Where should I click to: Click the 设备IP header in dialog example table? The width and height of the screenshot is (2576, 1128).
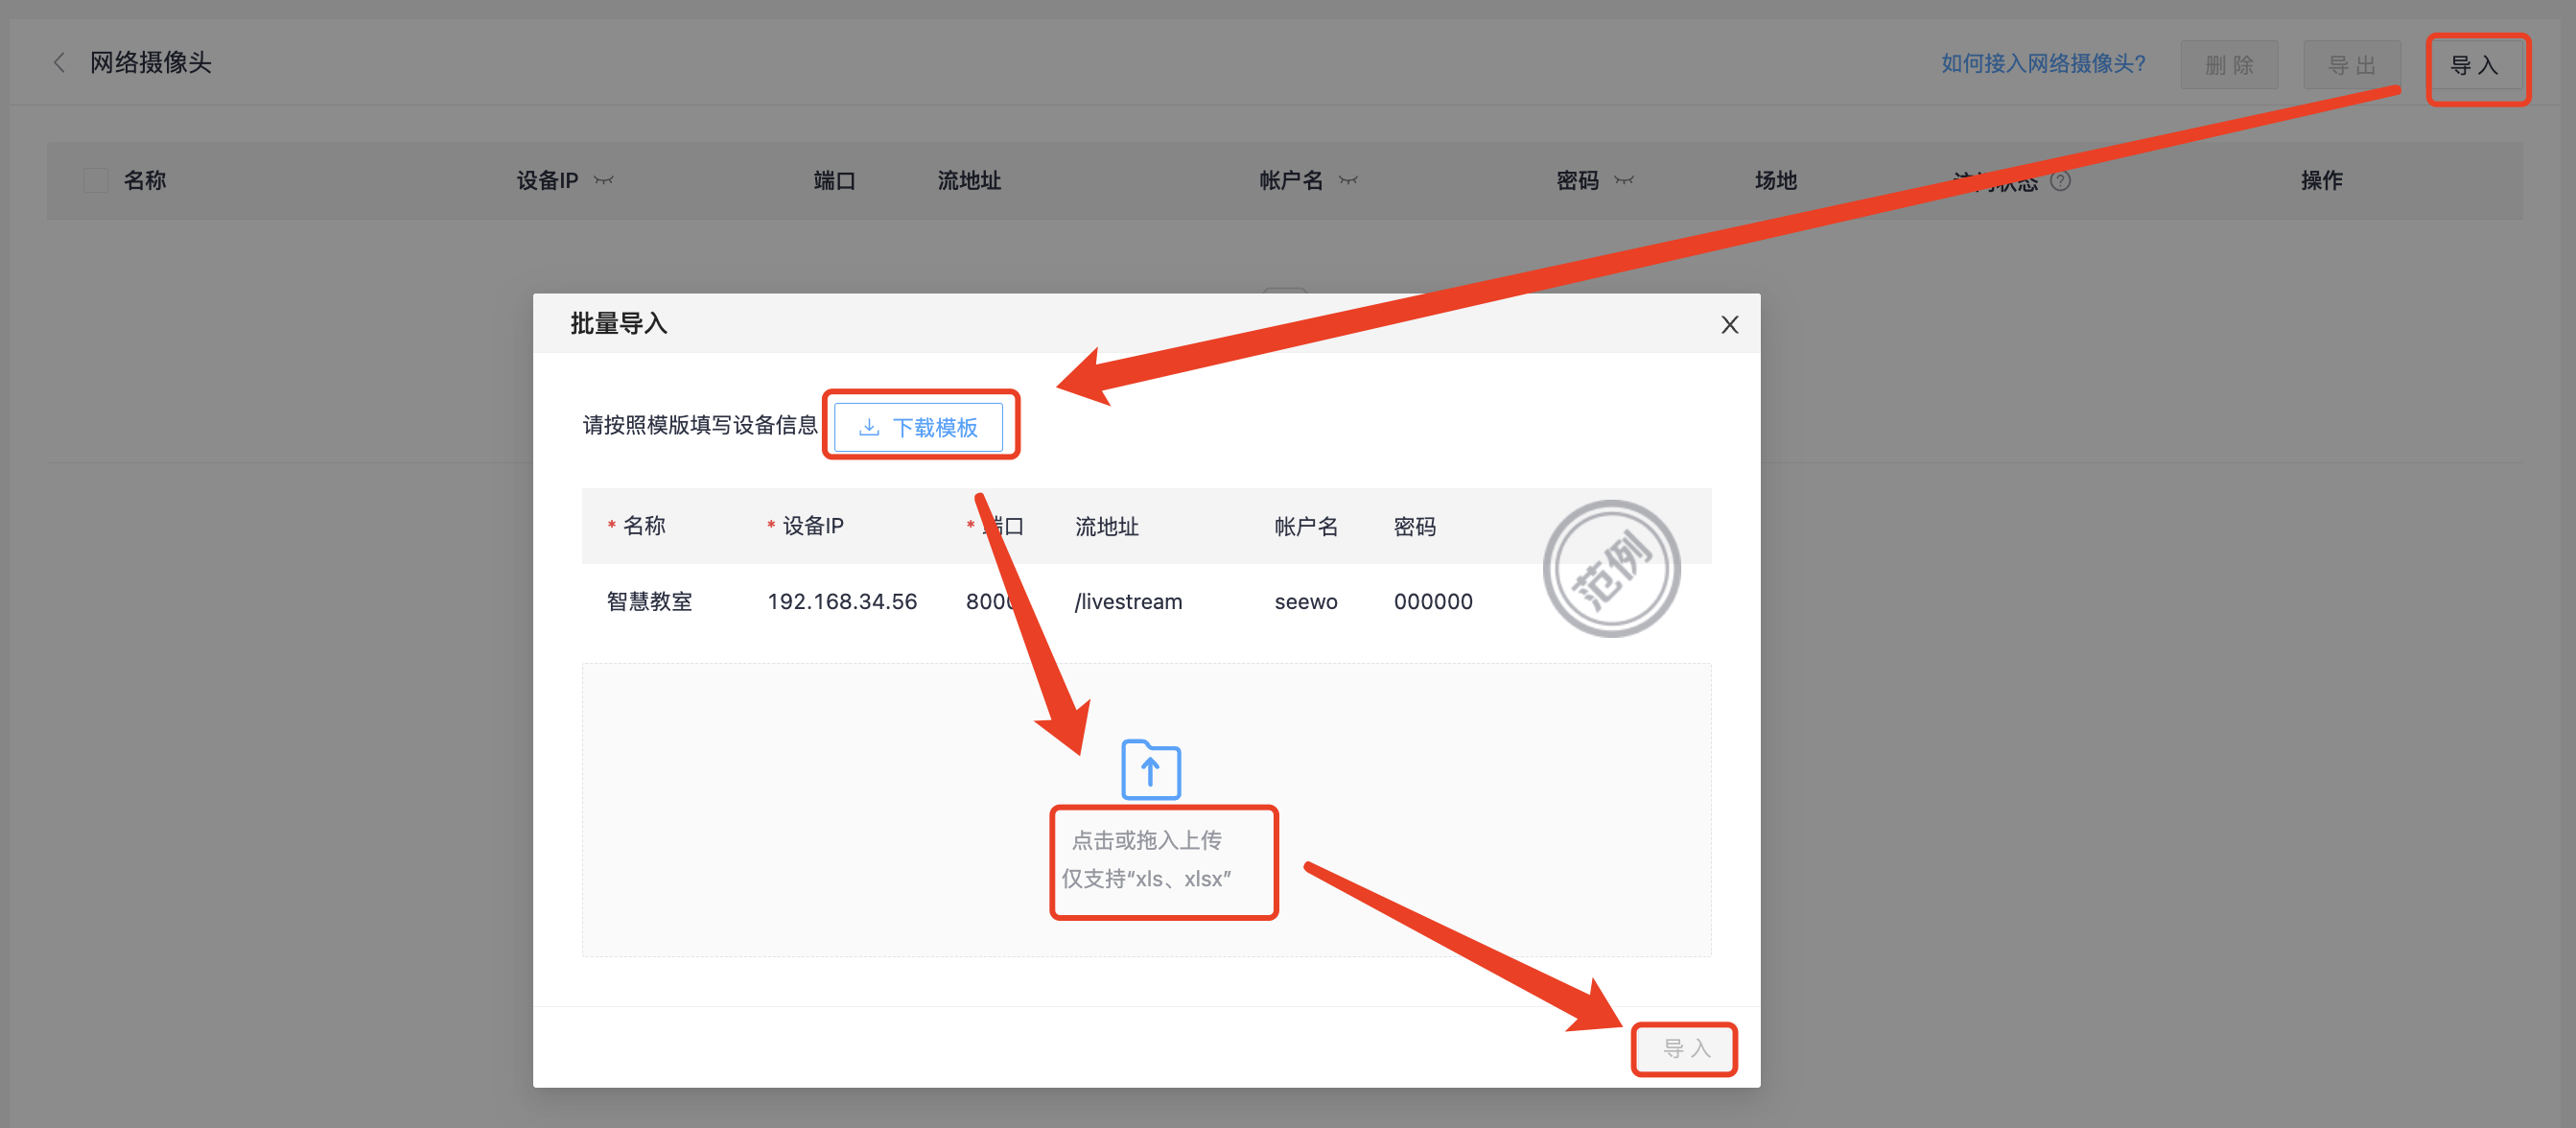click(x=812, y=526)
